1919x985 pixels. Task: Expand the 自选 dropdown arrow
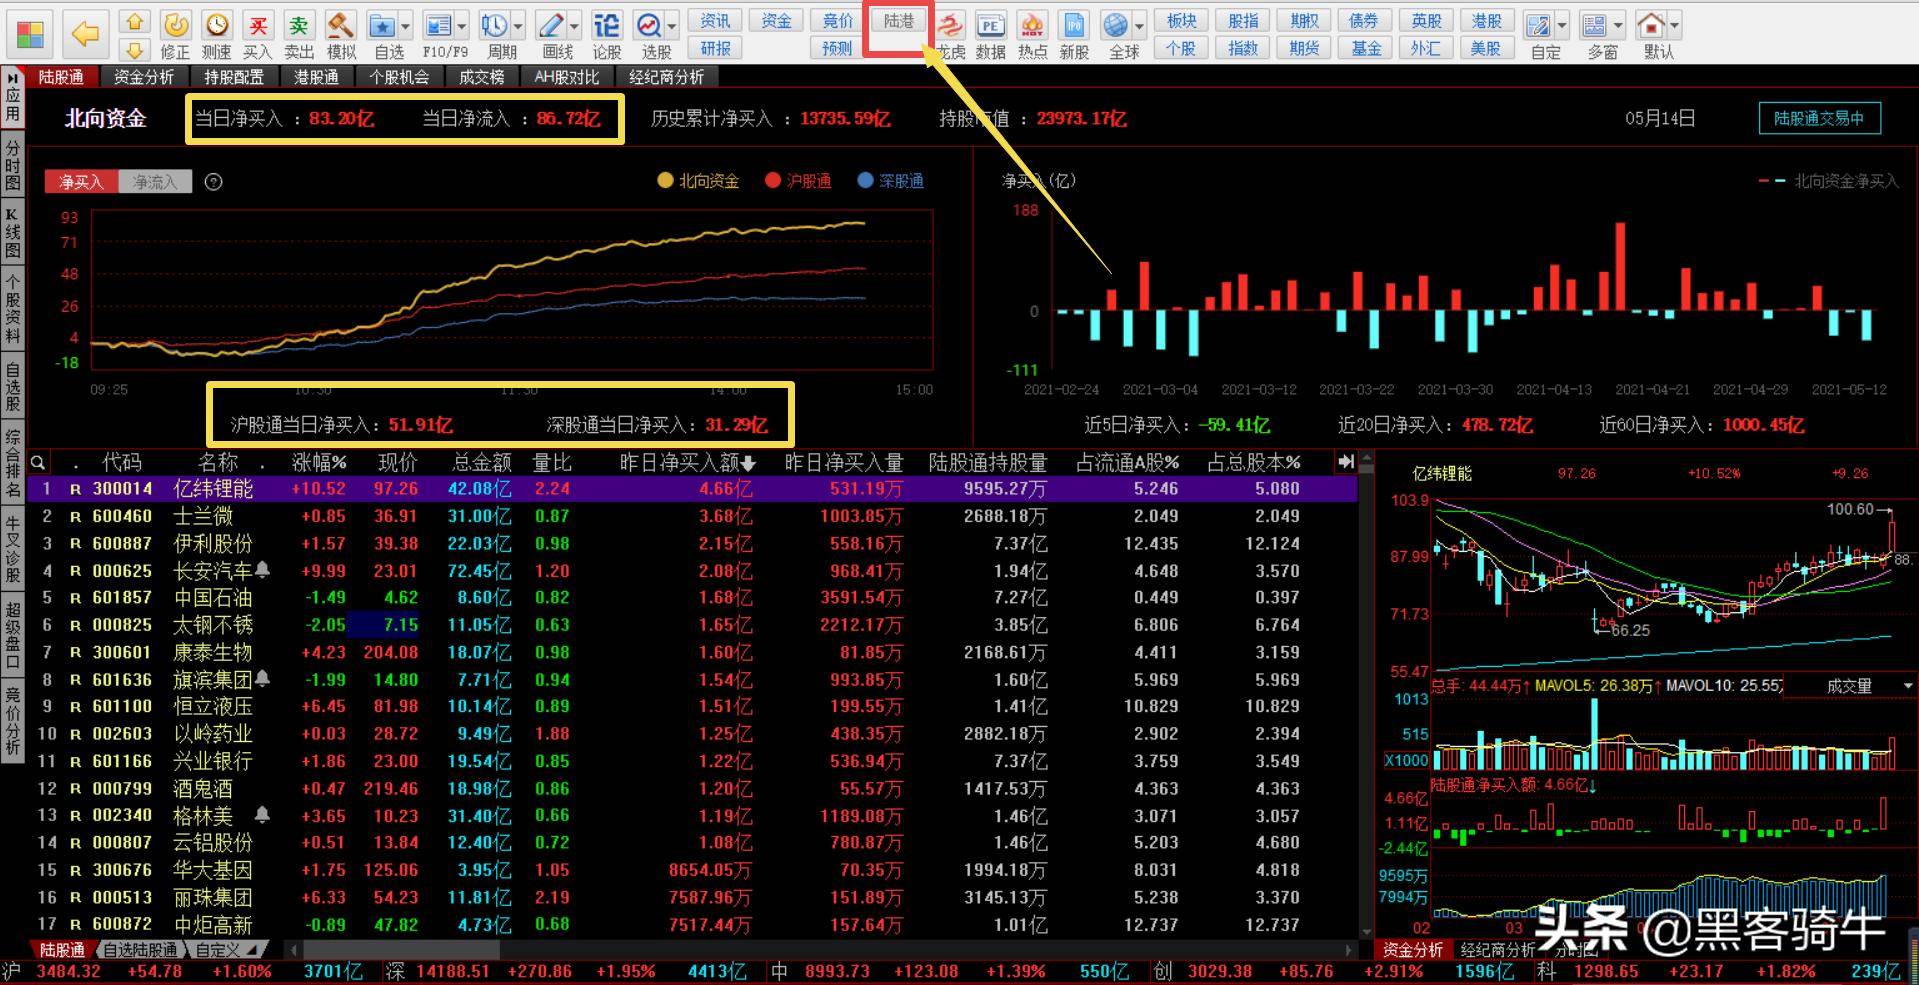click(405, 26)
